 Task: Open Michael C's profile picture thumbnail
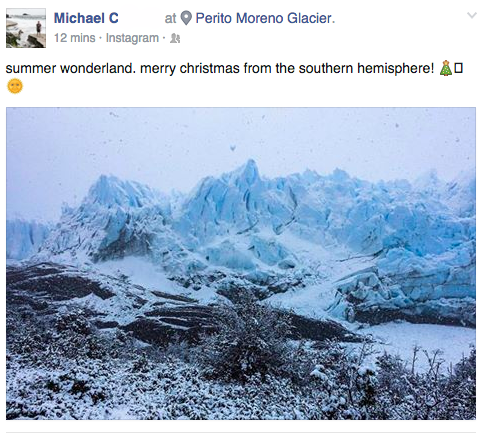[26, 28]
